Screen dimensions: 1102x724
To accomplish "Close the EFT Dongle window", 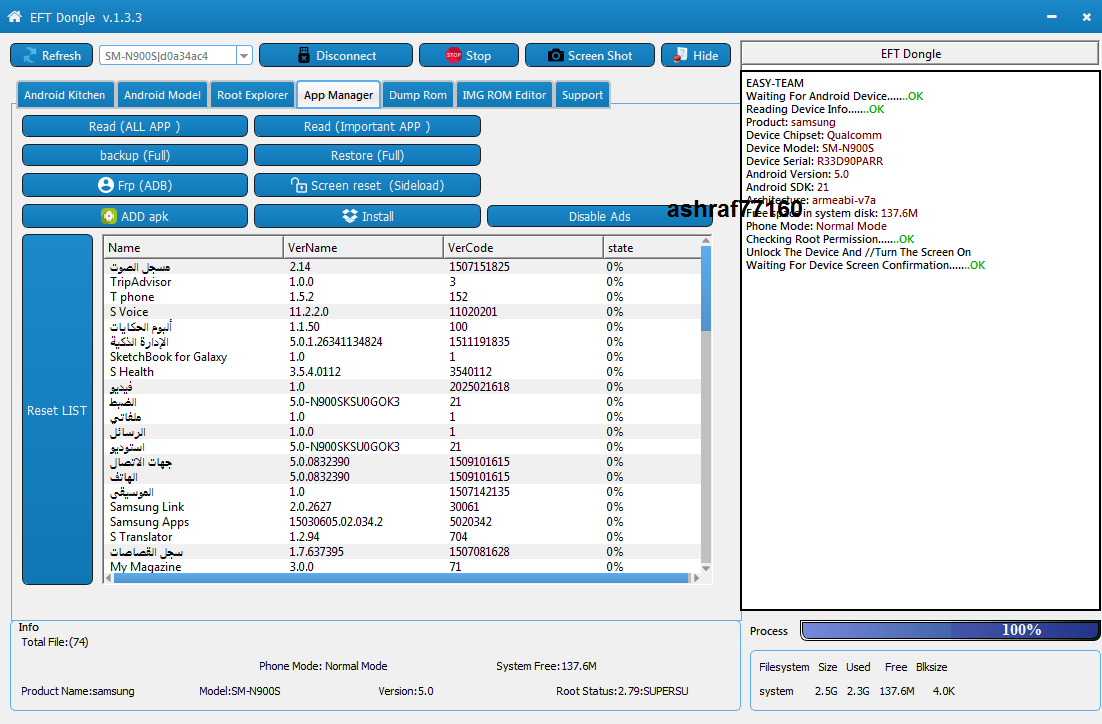I will coord(1087,16).
